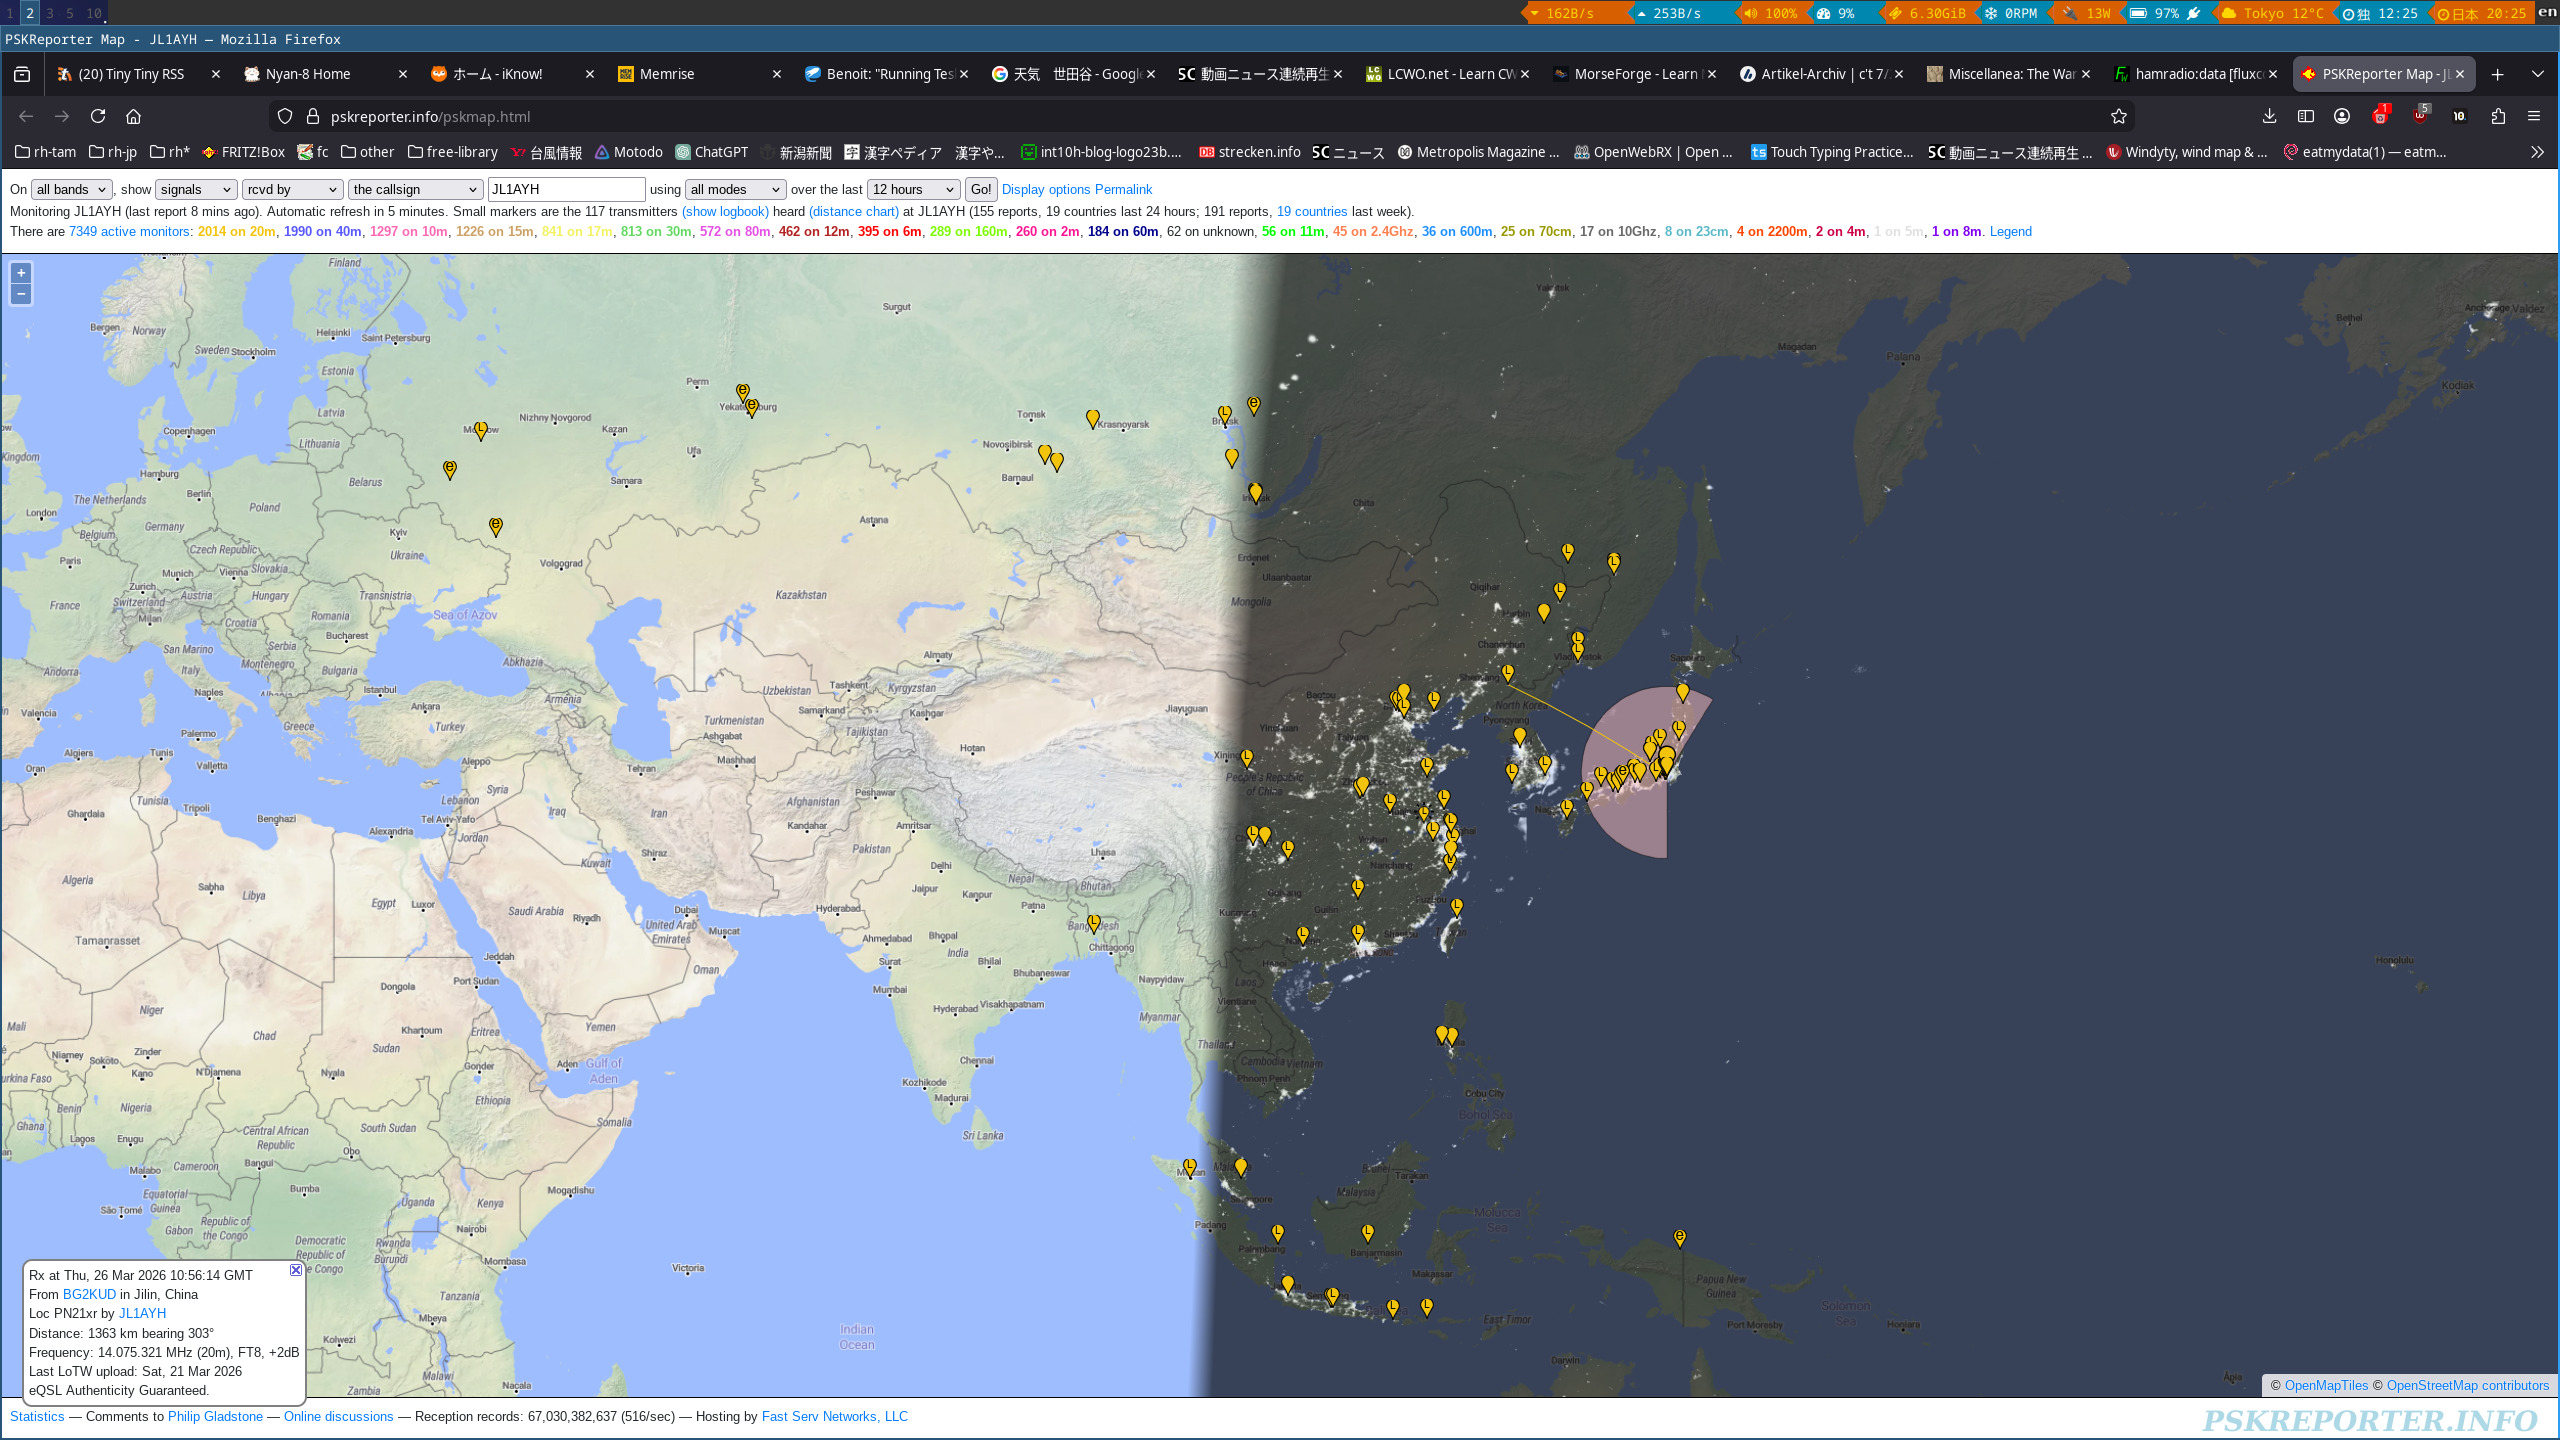This screenshot has width=2560, height=1440.
Task: Reload the current page
Action: [x=98, y=116]
